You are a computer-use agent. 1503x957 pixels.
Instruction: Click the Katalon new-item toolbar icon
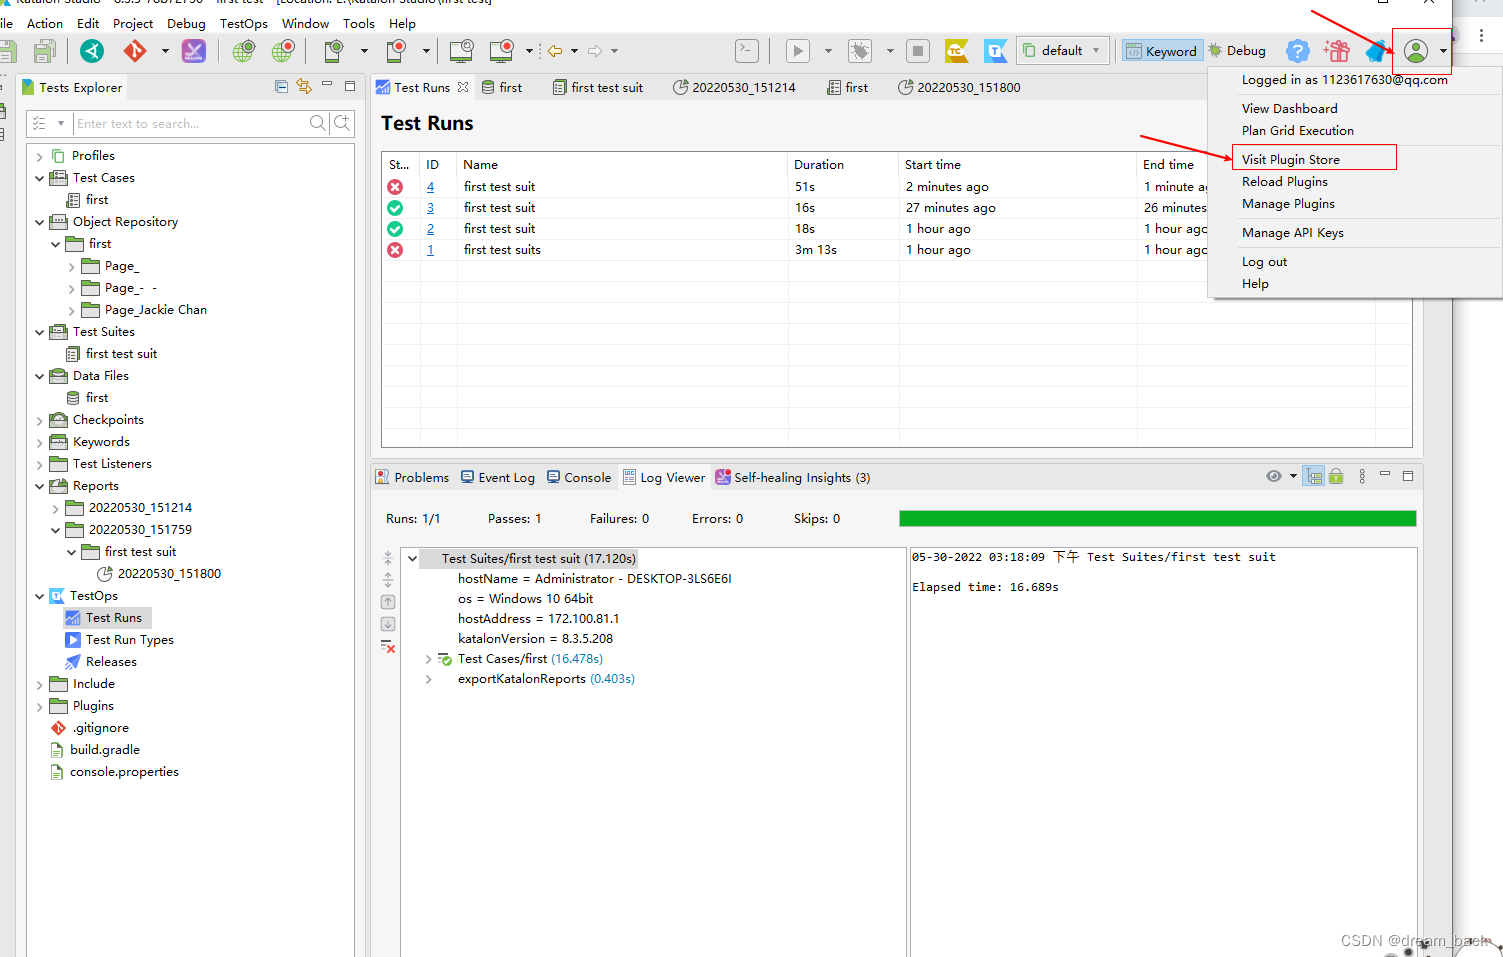tap(92, 51)
